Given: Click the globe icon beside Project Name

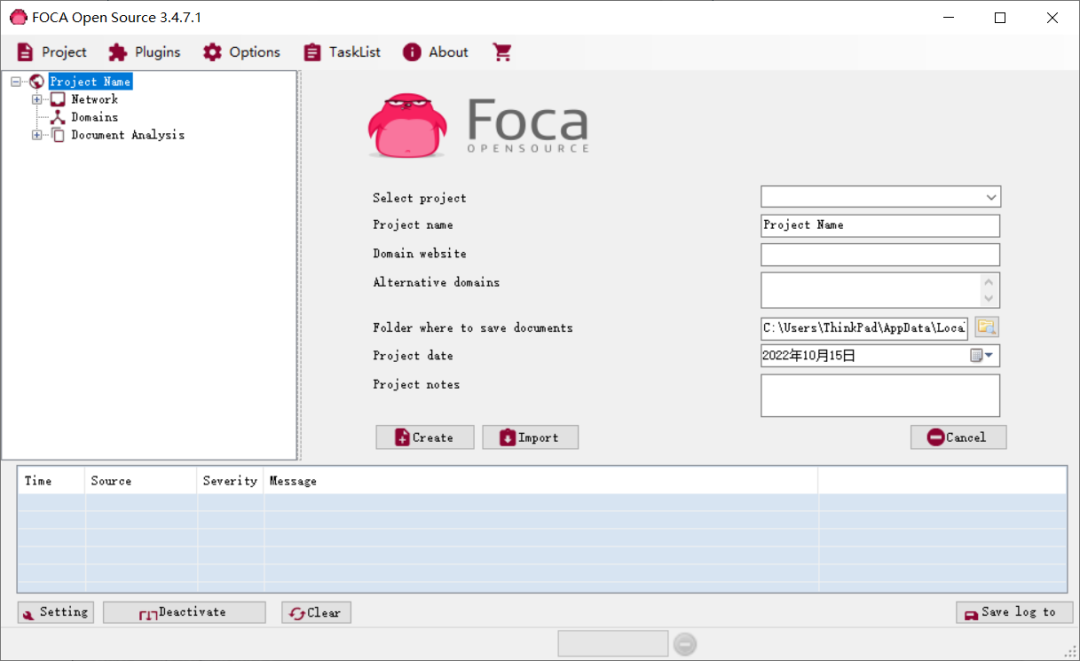Looking at the screenshot, I should (37, 82).
